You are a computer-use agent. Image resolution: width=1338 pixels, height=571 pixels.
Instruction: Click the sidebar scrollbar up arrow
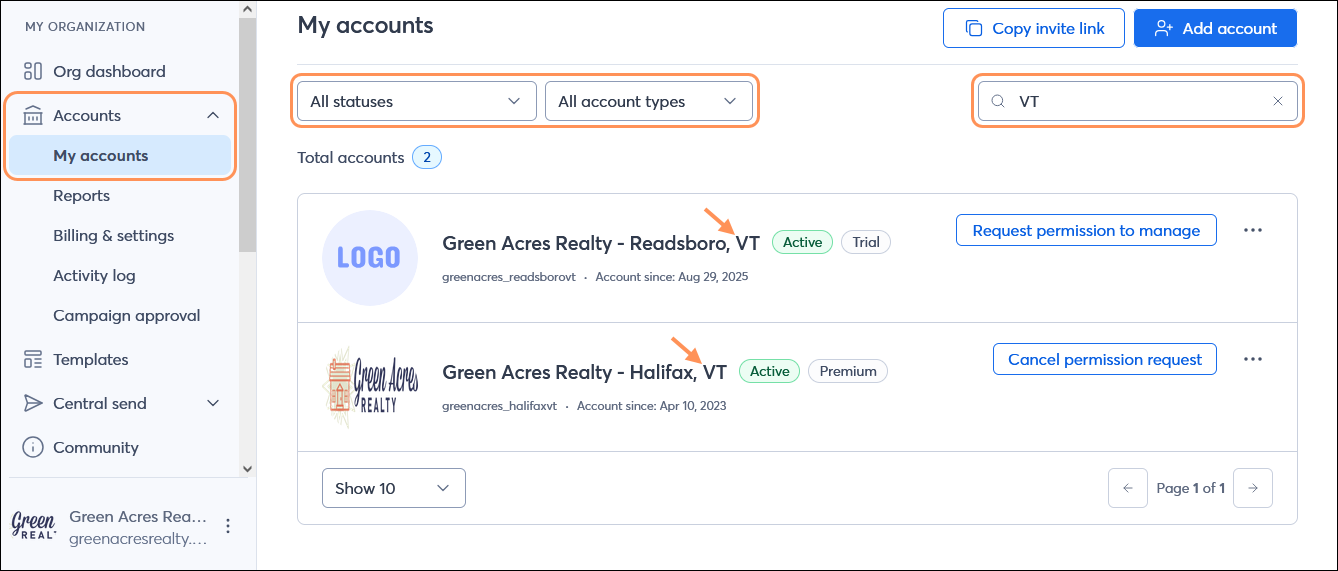pos(247,8)
